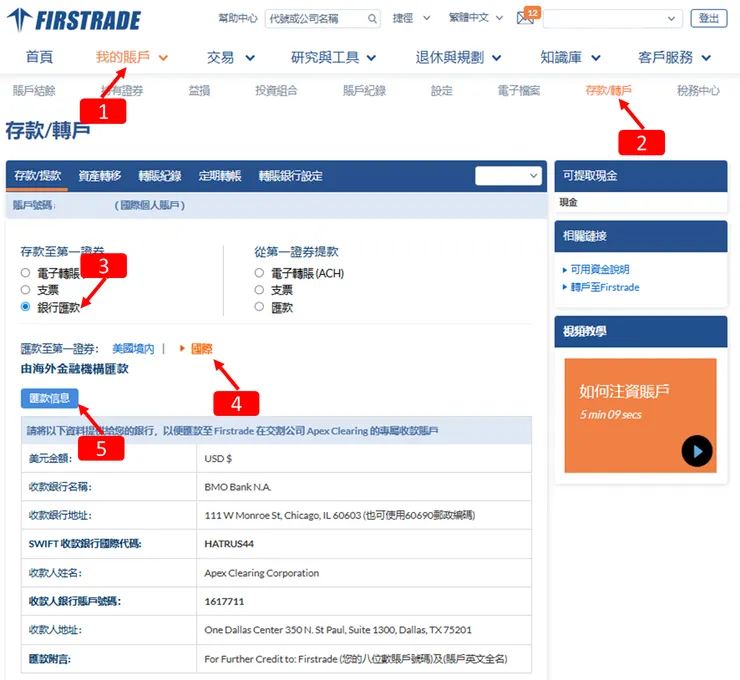Image resolution: width=740 pixels, height=680 pixels.
Task: Open 投資組合 submenu item
Action: tap(276, 91)
